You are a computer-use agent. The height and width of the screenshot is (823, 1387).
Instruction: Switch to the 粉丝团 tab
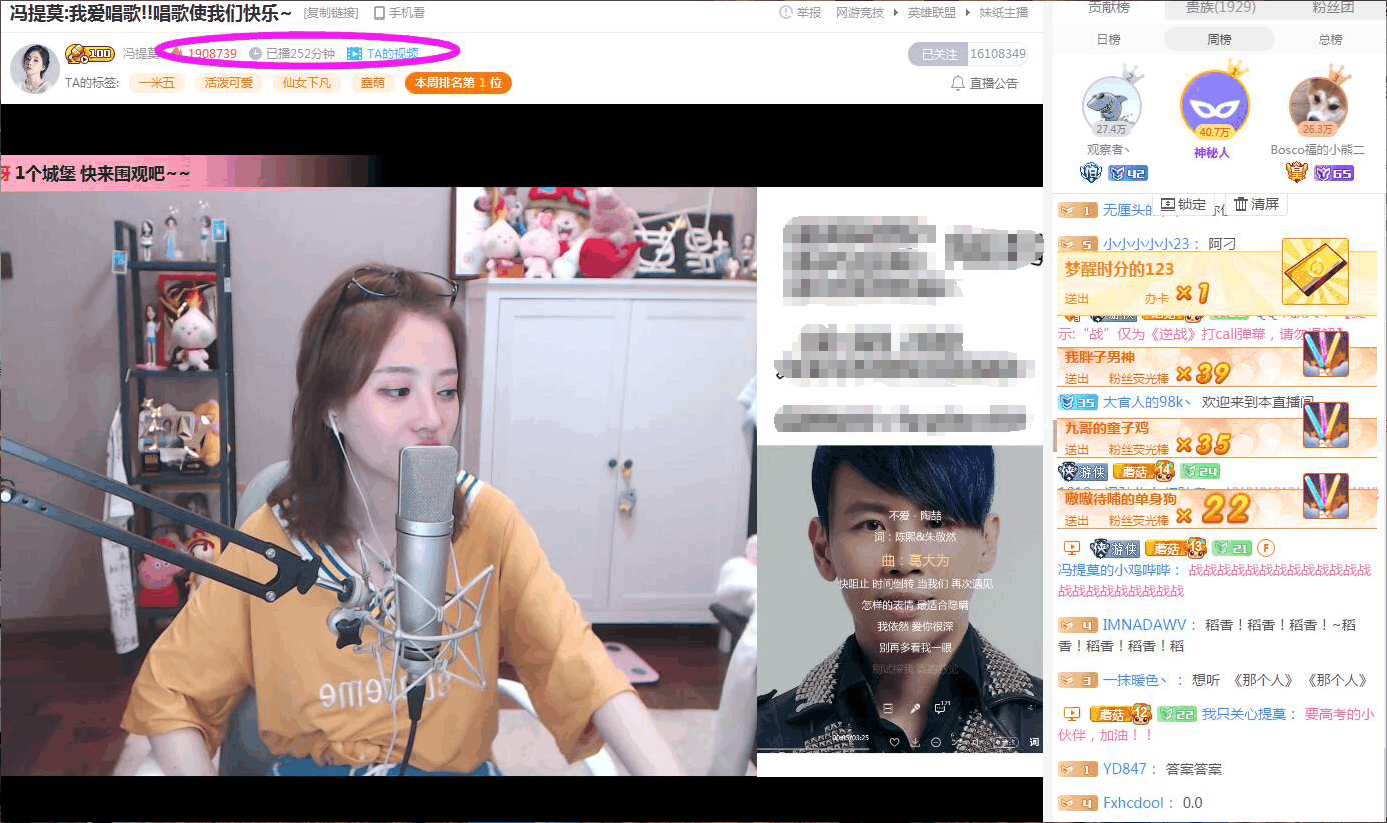coord(1333,8)
